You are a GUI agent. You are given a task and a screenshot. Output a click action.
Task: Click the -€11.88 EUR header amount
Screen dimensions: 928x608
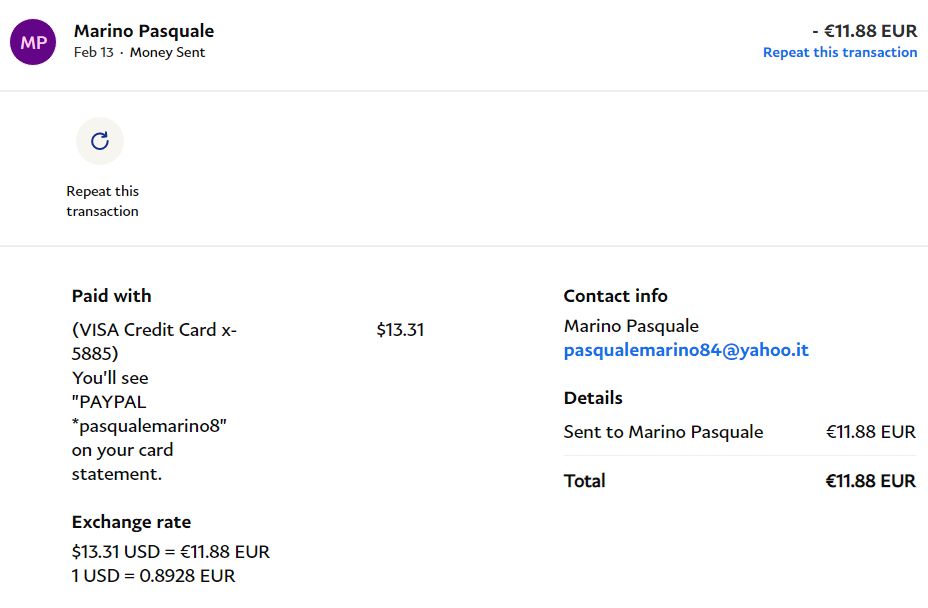[x=864, y=31]
